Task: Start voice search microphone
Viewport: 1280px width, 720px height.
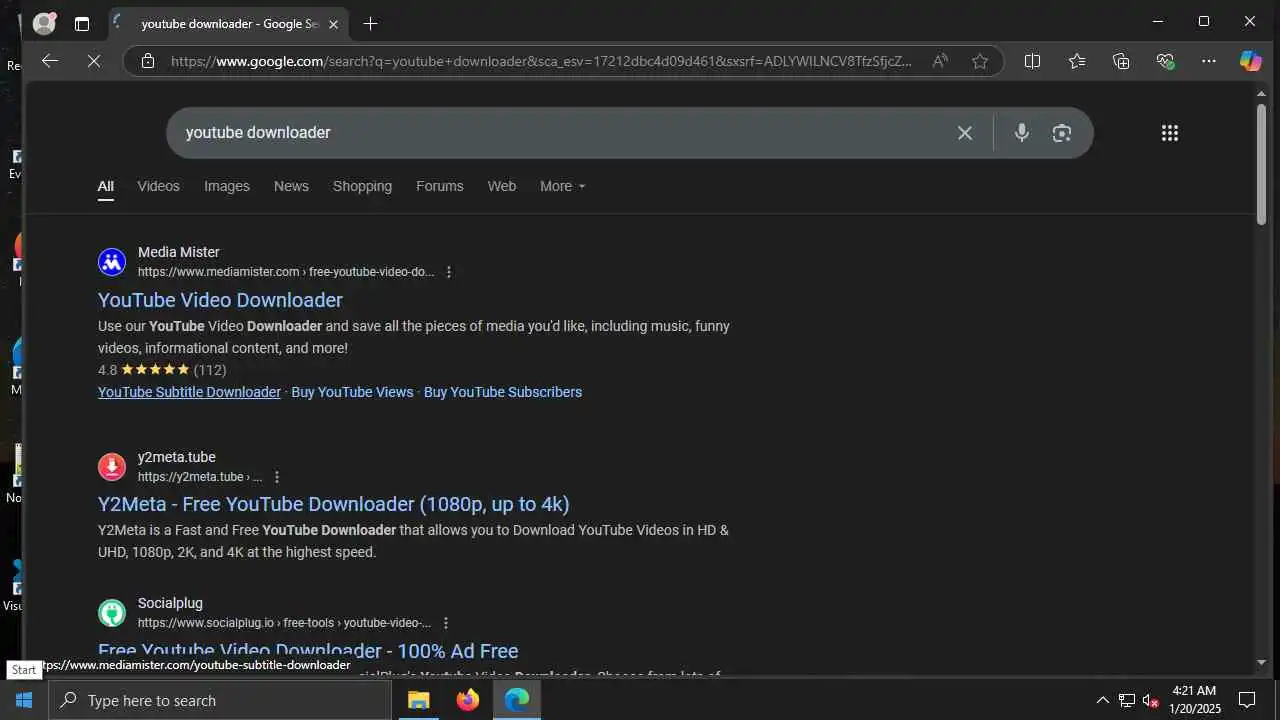Action: tap(1021, 133)
